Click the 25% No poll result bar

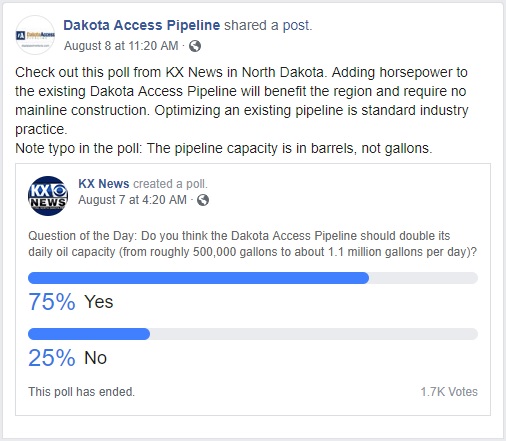pyautogui.click(x=253, y=334)
